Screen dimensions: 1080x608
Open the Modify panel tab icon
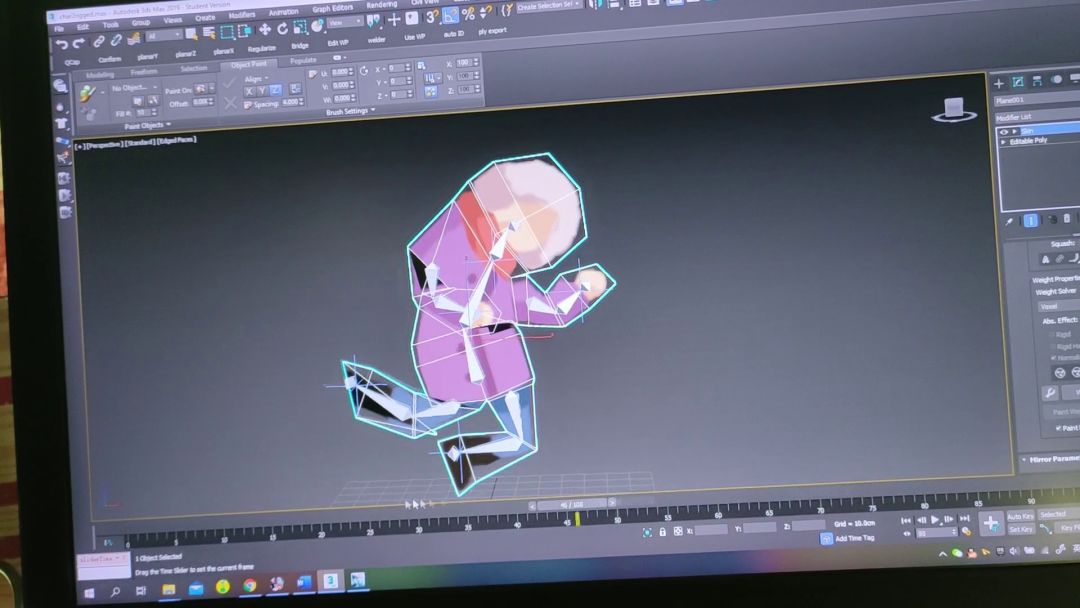[1017, 82]
